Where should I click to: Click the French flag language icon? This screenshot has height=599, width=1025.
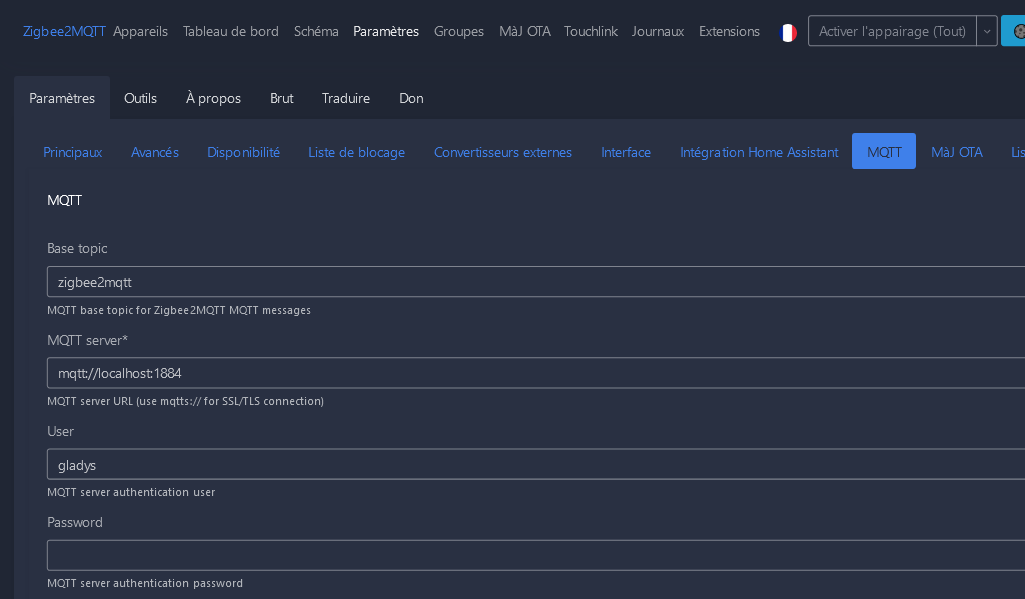[788, 32]
